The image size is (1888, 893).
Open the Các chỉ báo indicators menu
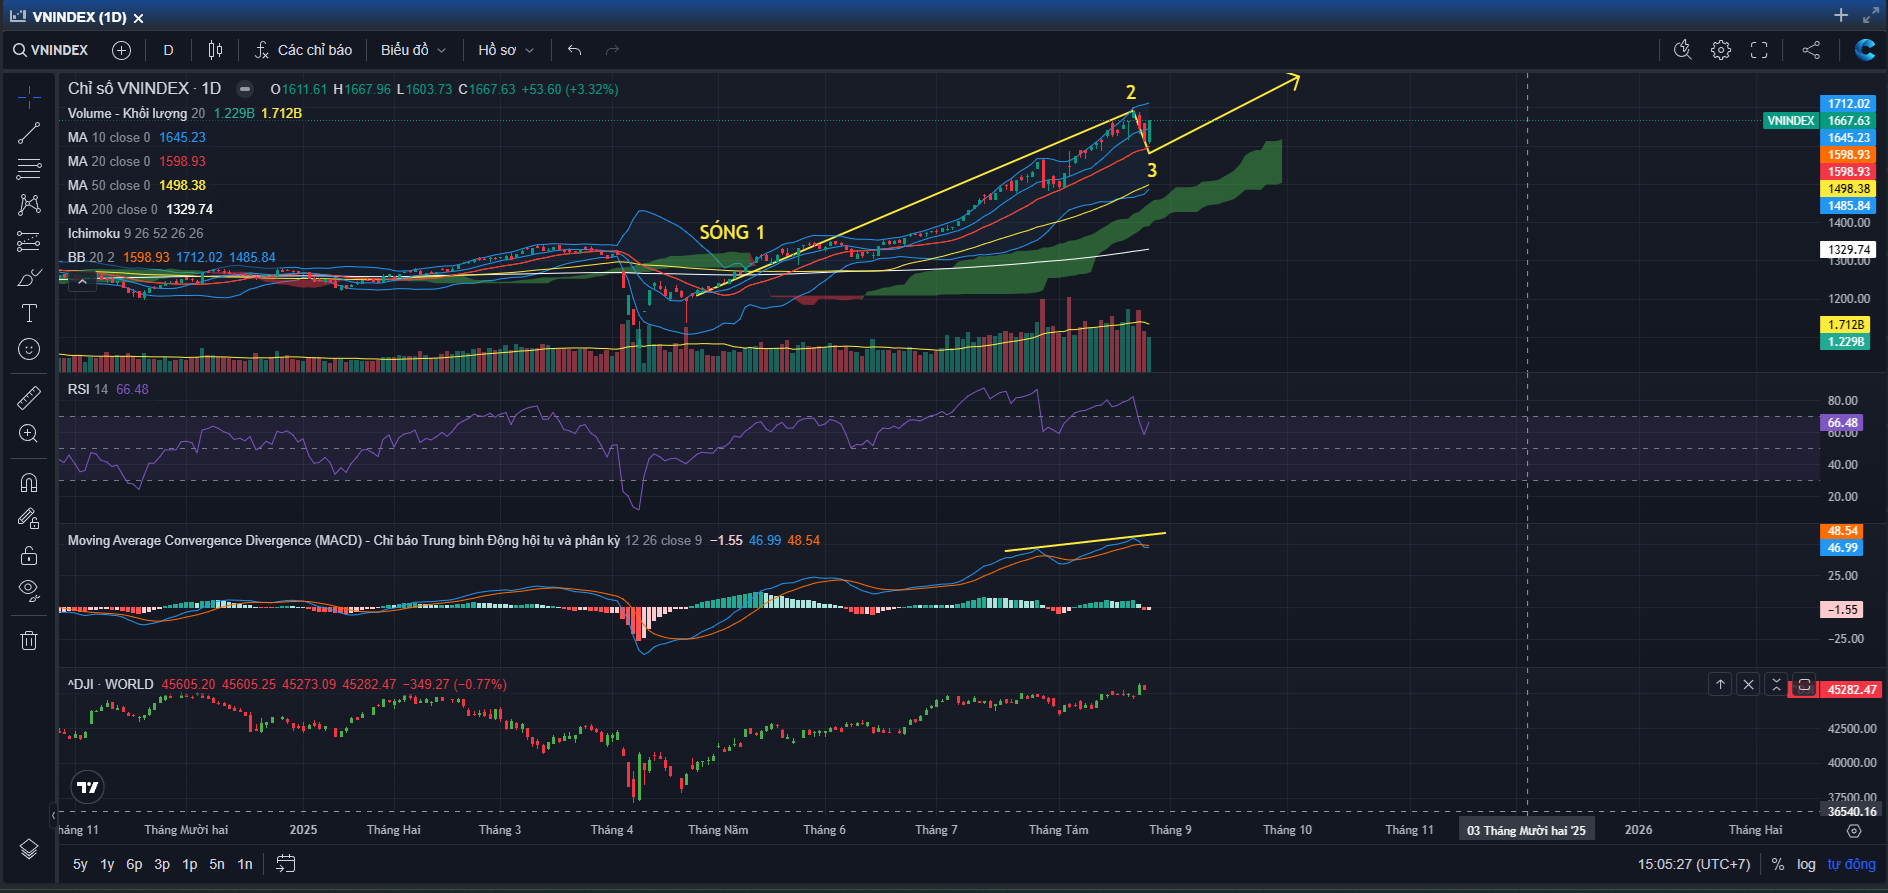coord(303,50)
